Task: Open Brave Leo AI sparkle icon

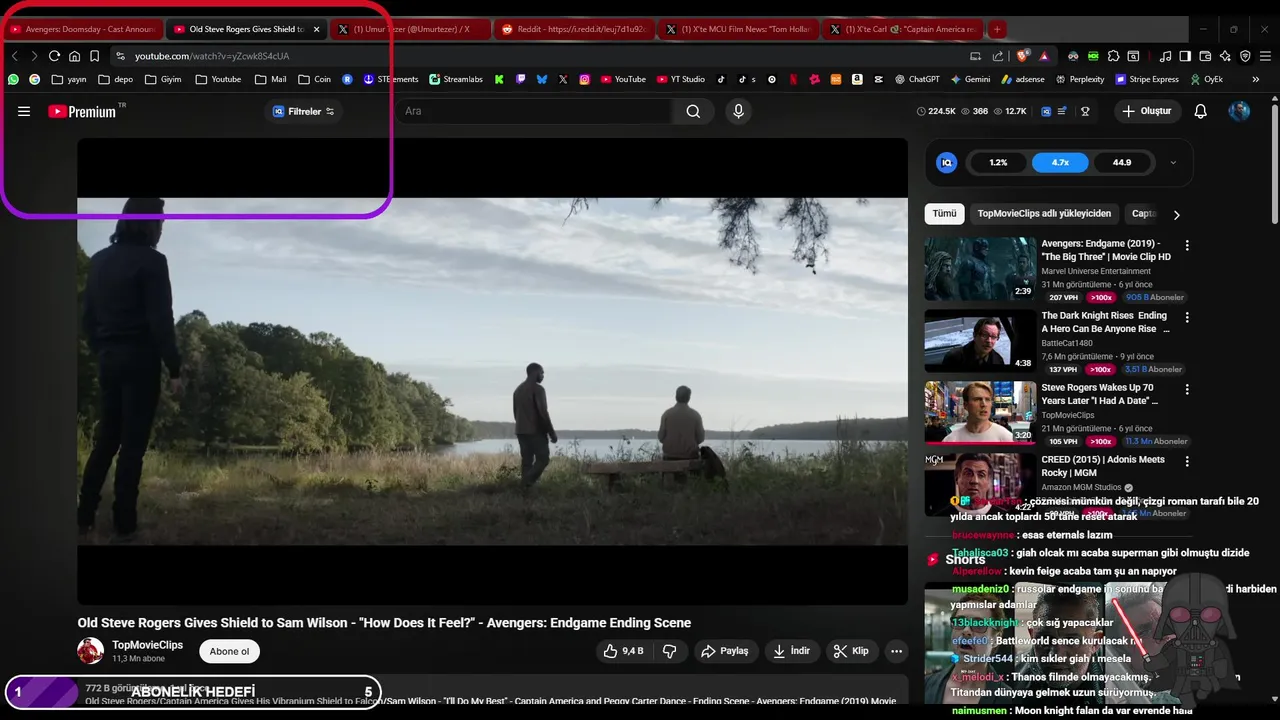Action: [x=1225, y=56]
